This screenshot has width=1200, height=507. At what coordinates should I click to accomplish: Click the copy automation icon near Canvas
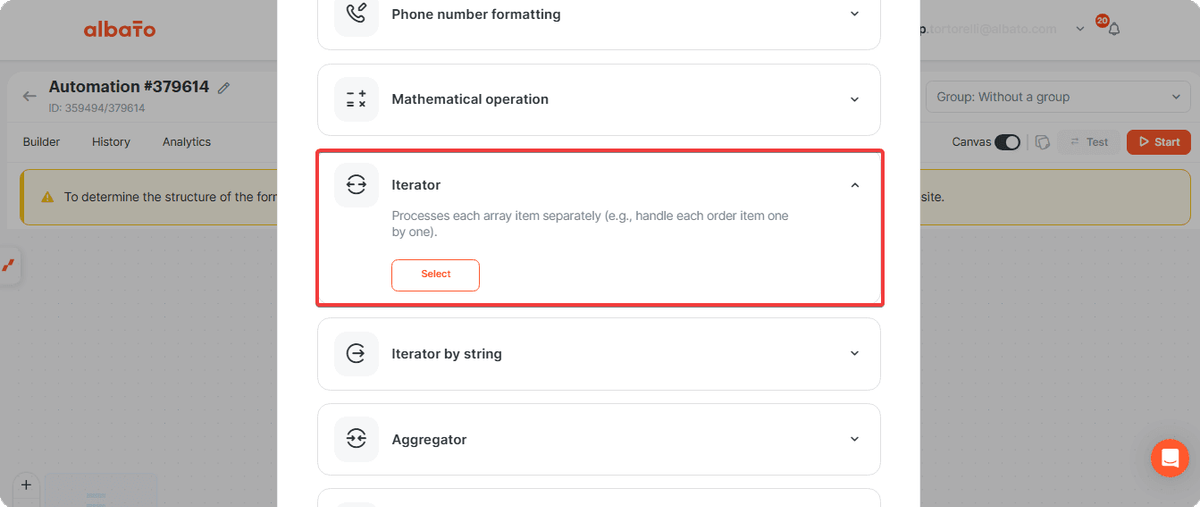click(1041, 142)
